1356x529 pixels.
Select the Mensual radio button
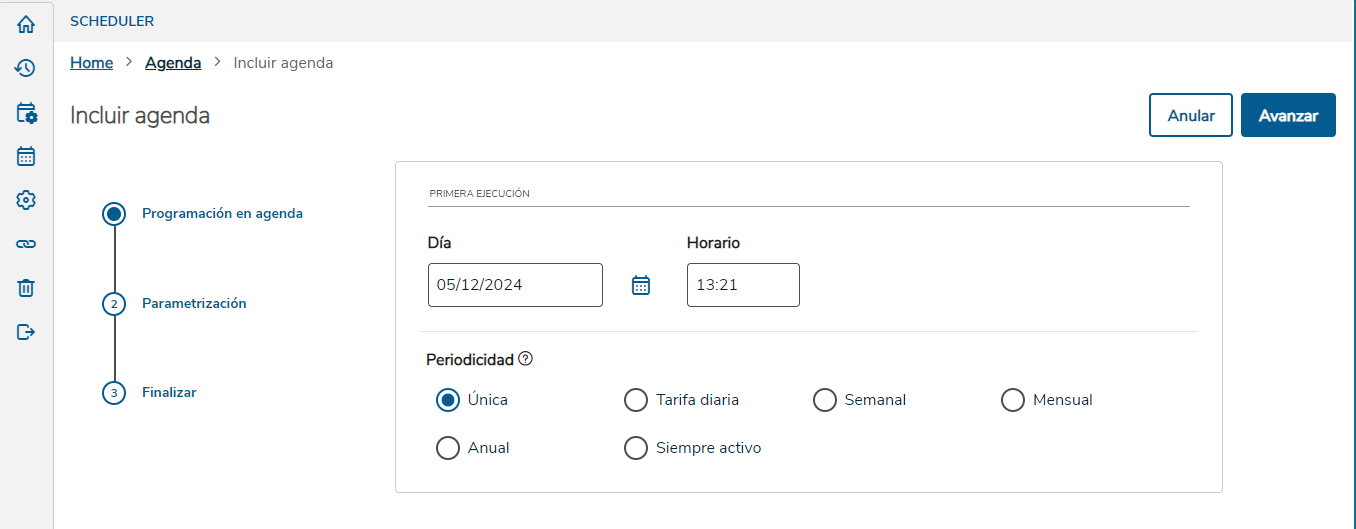(x=1013, y=400)
